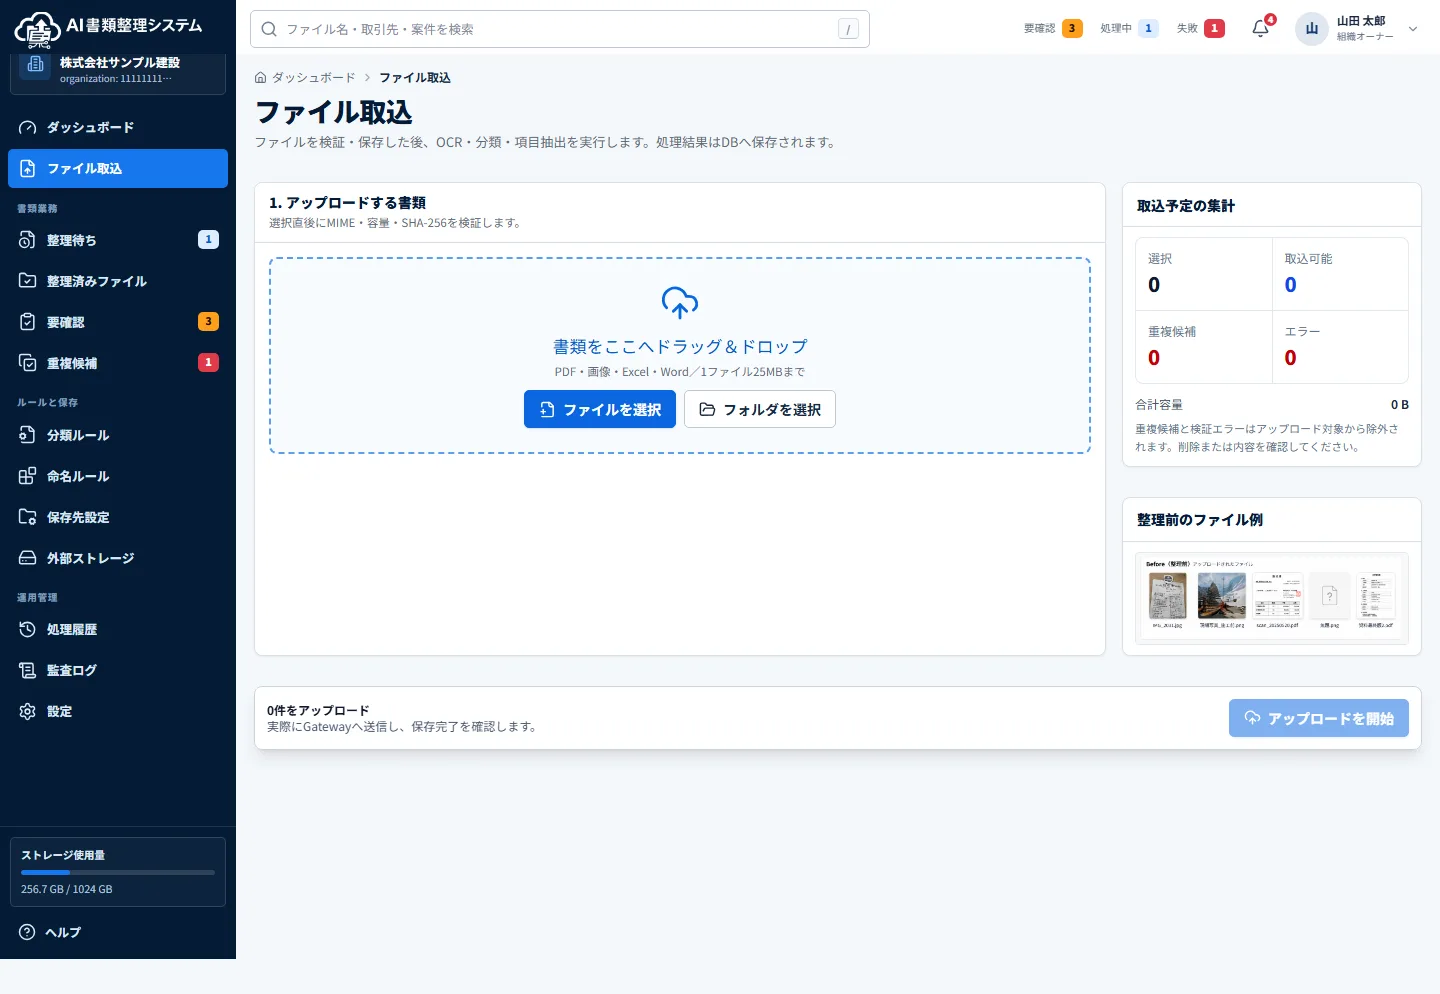Viewport: 1440px width, 994px height.
Task: Click the フォルダを選択 button
Action: (x=760, y=409)
